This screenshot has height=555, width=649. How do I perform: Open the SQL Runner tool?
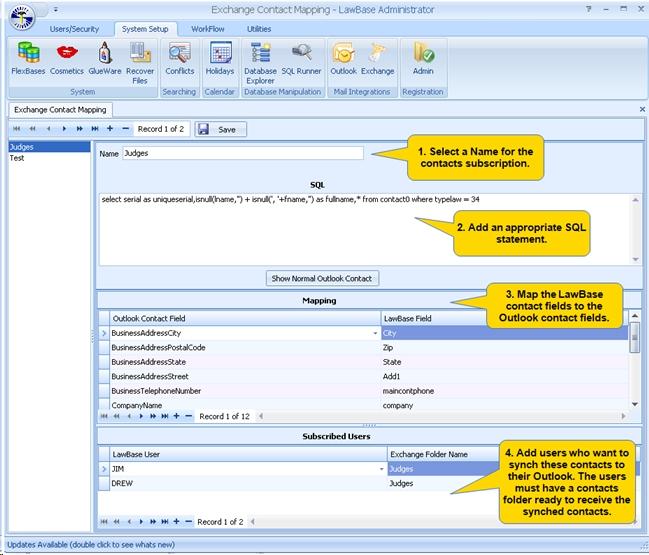click(301, 58)
